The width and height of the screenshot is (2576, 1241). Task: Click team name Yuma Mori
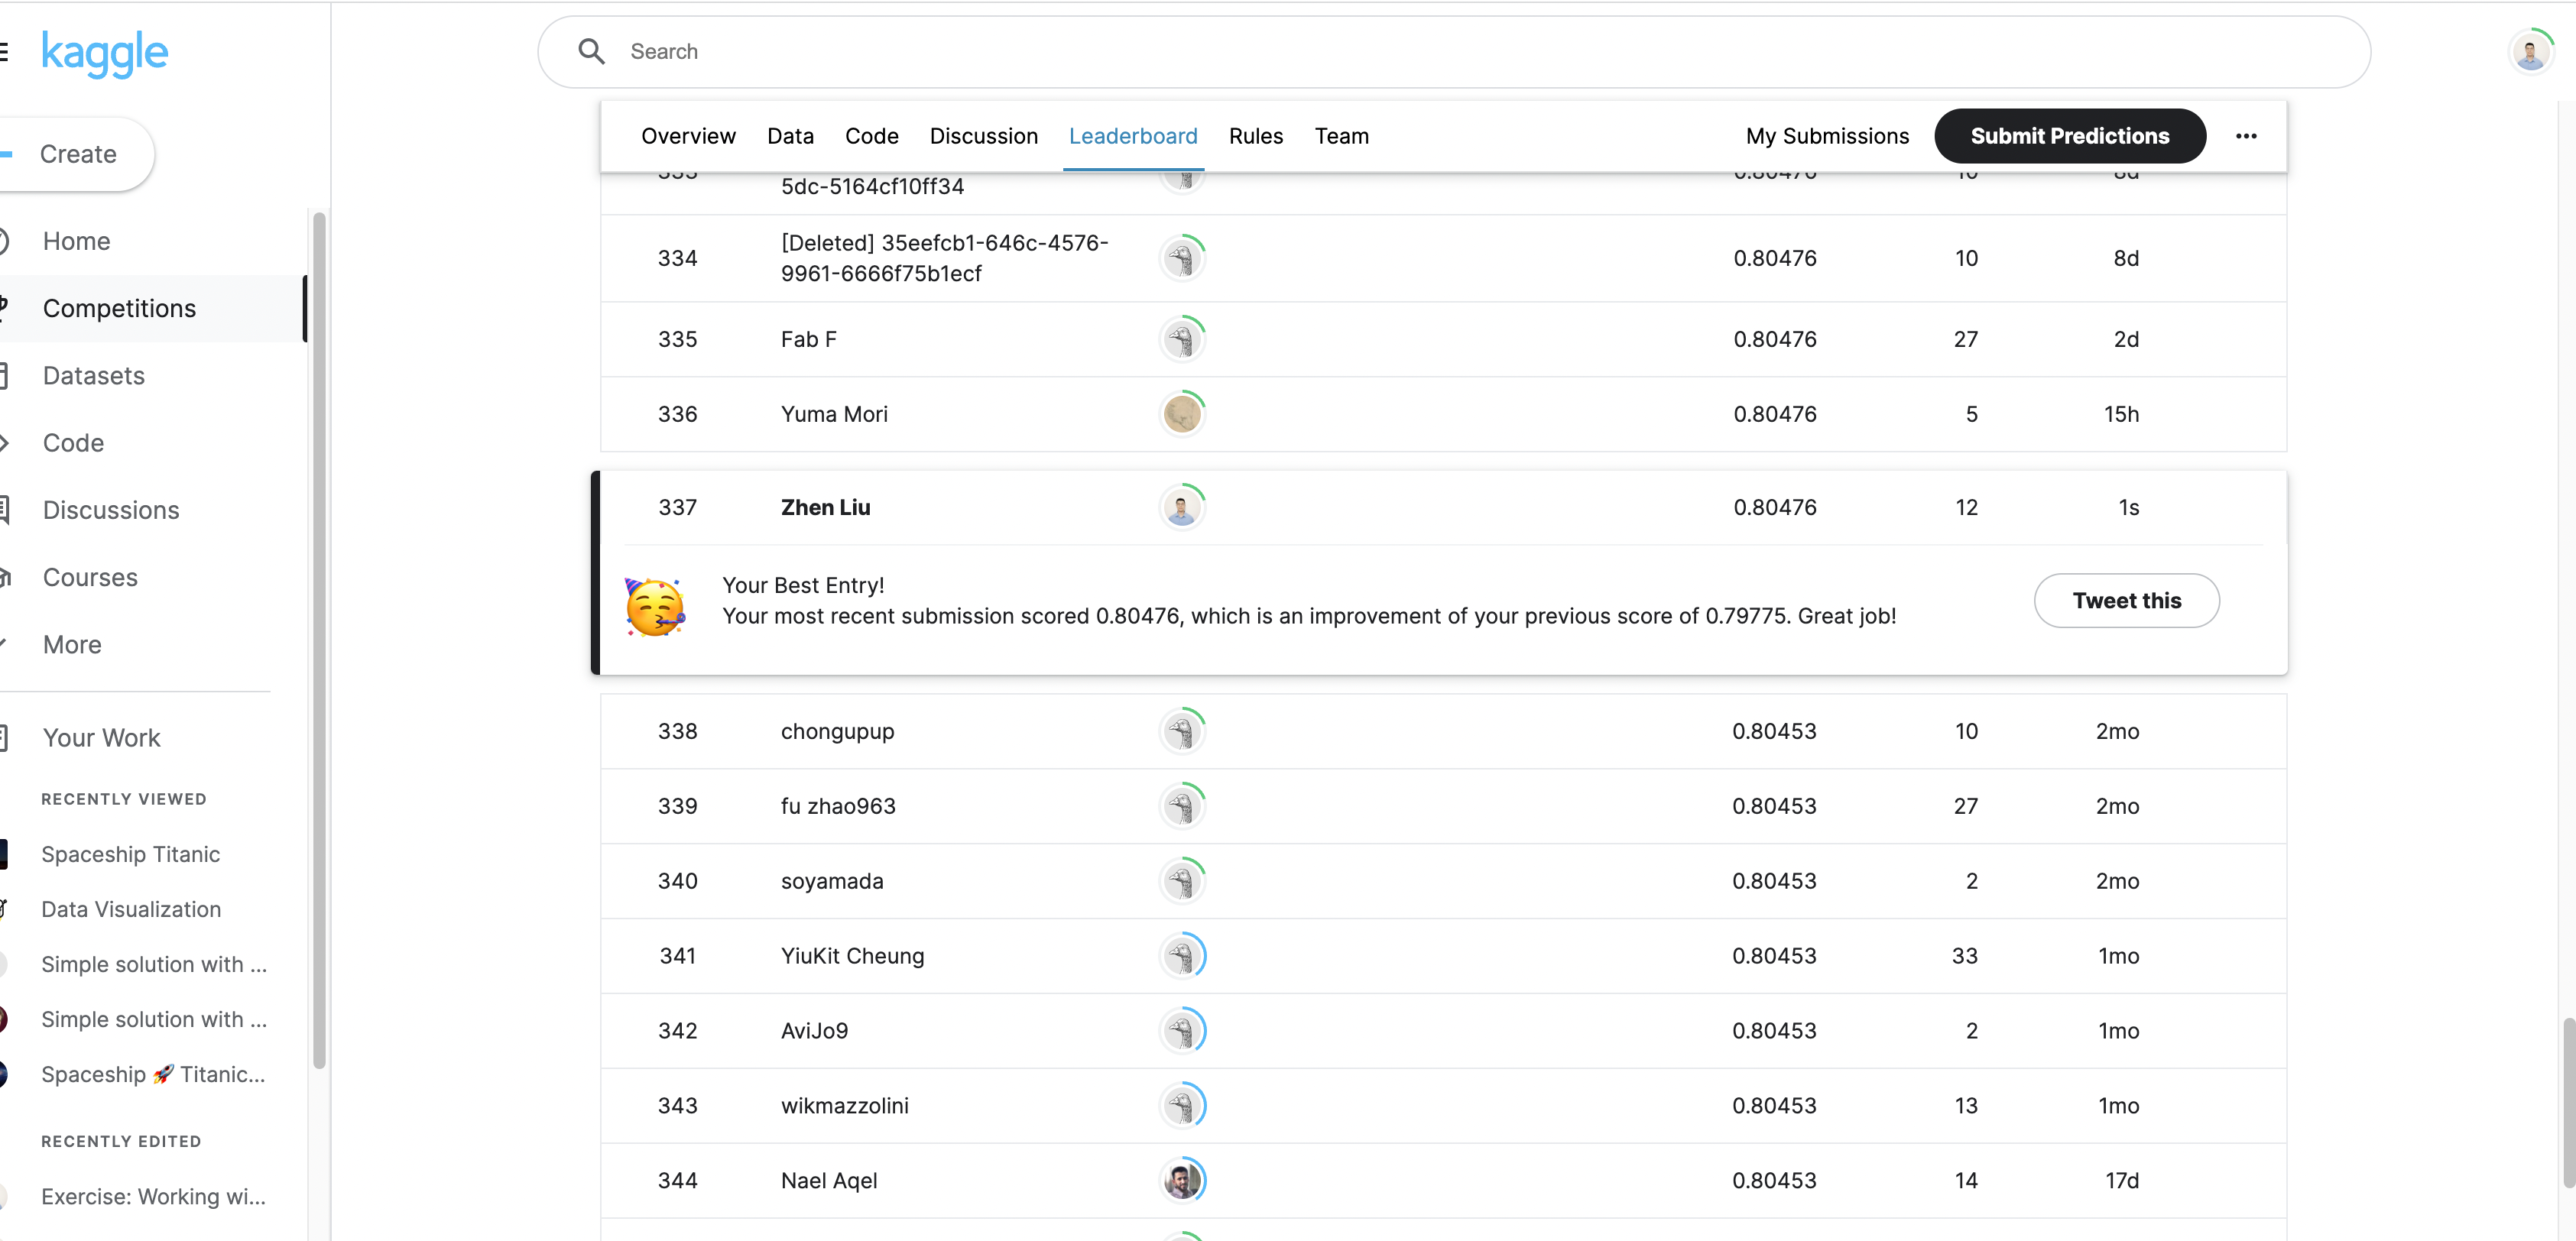[833, 414]
